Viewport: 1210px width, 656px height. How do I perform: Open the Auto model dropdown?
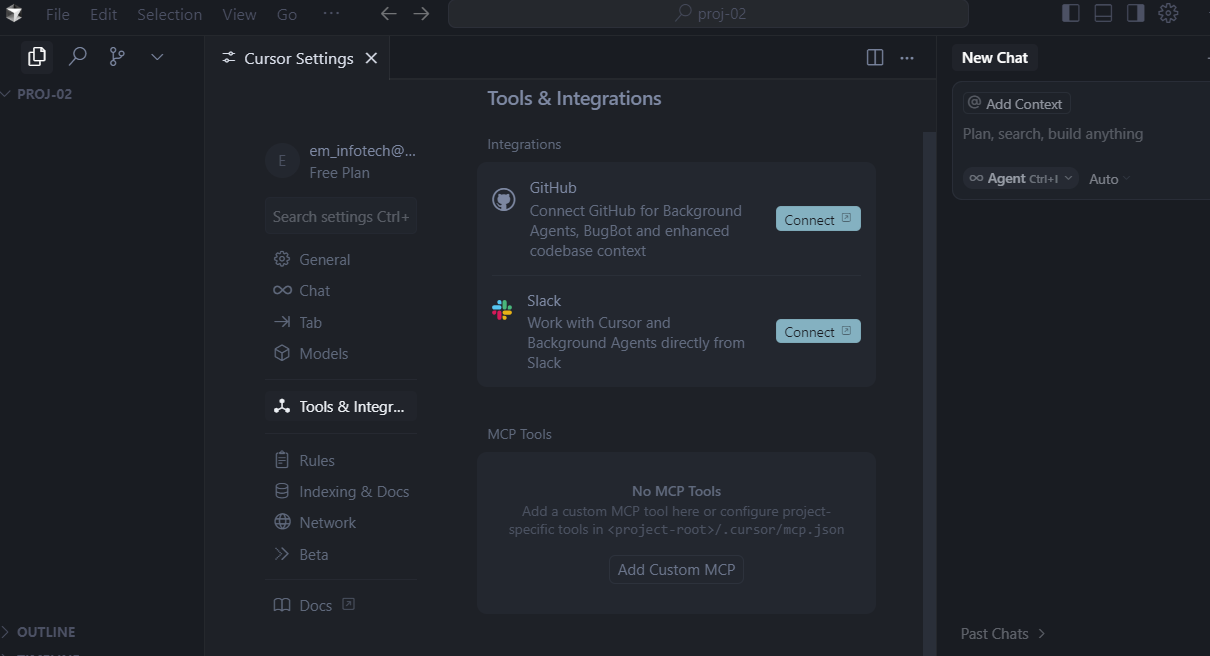click(x=1109, y=179)
